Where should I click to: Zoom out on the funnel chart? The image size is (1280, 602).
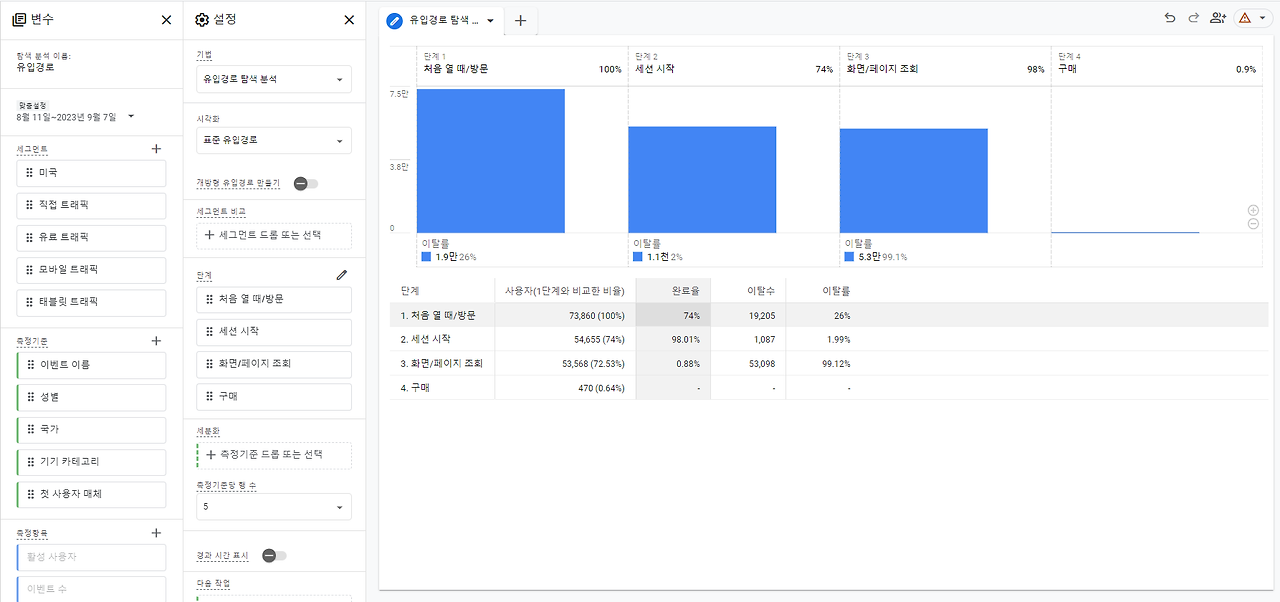(x=1253, y=224)
